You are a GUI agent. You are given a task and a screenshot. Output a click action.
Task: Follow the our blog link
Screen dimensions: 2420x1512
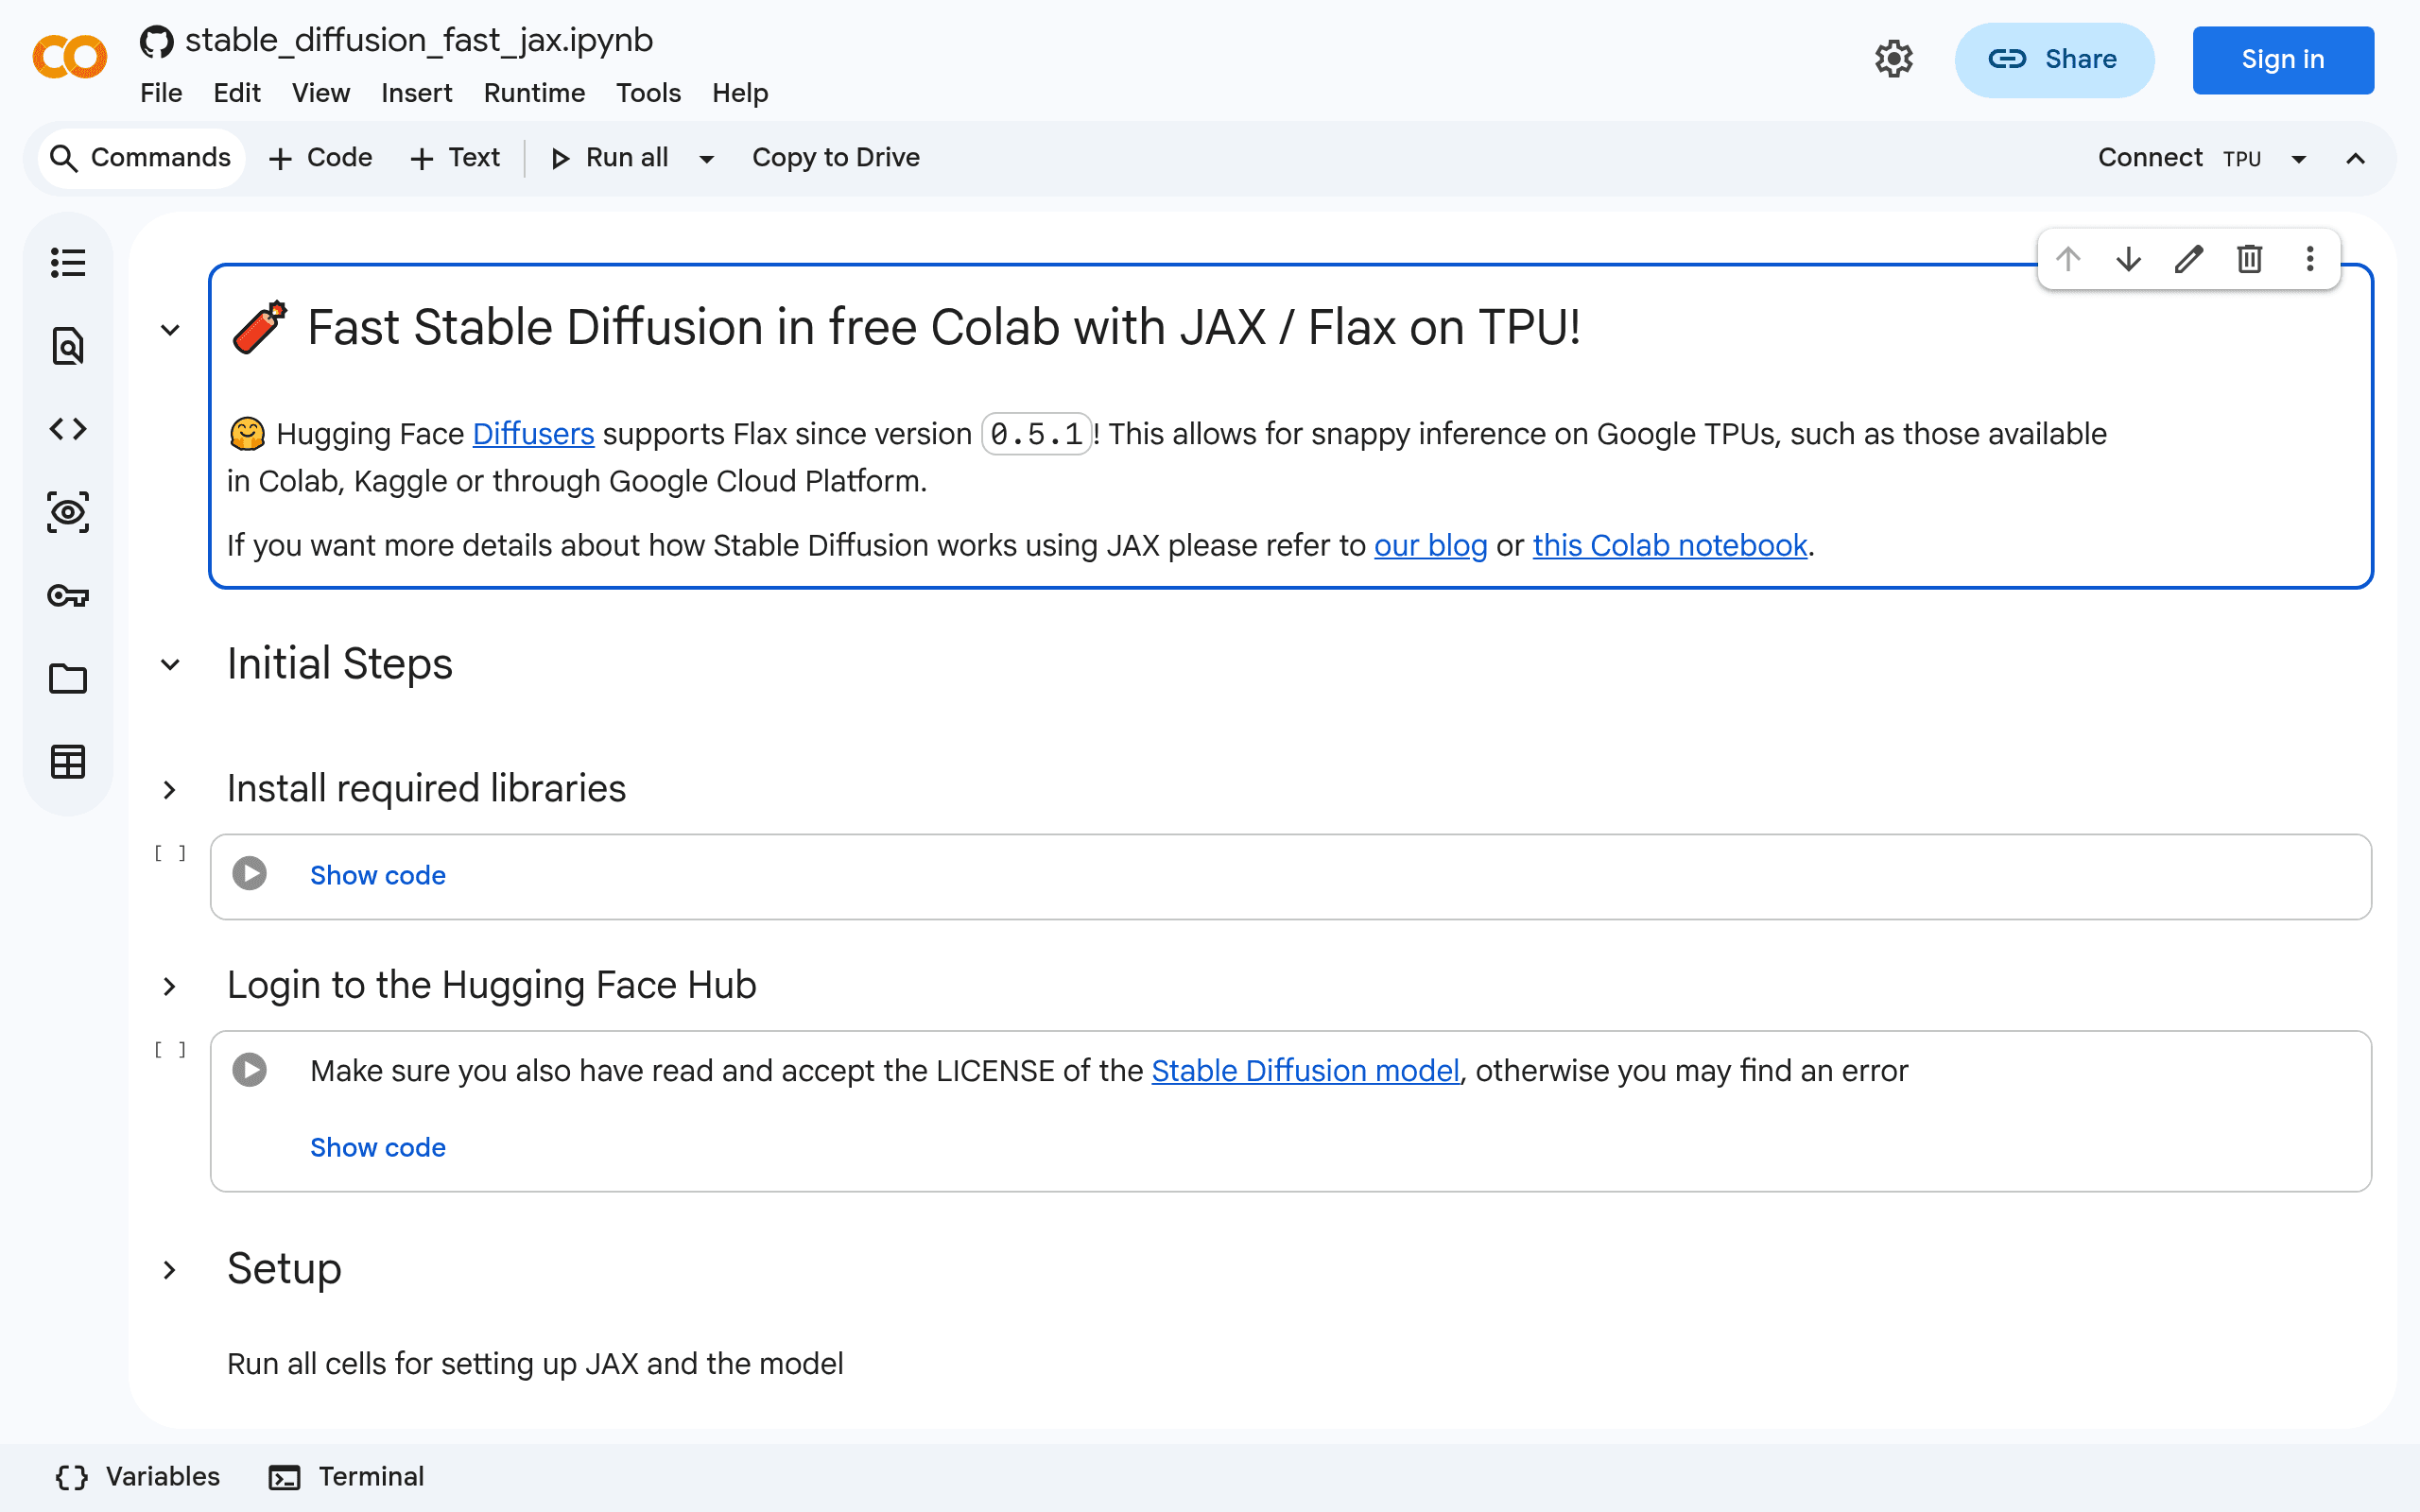[1430, 546]
